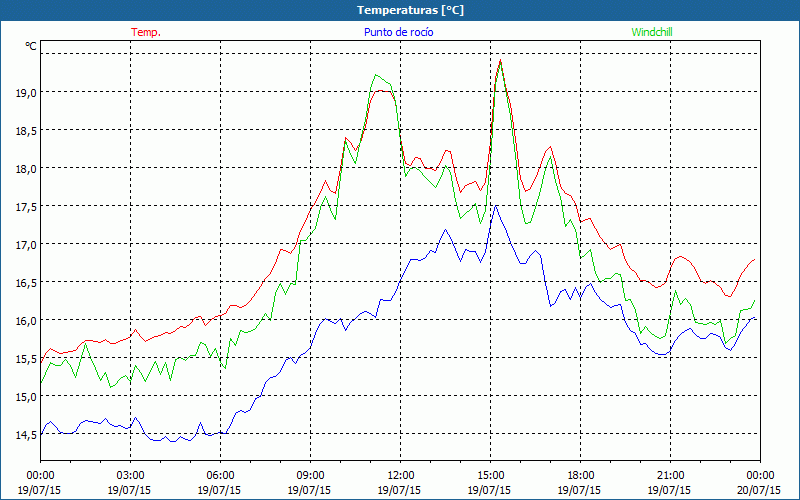The image size is (800, 500).
Task: Click the red temperature peak just after 15:00
Action: pos(501,60)
